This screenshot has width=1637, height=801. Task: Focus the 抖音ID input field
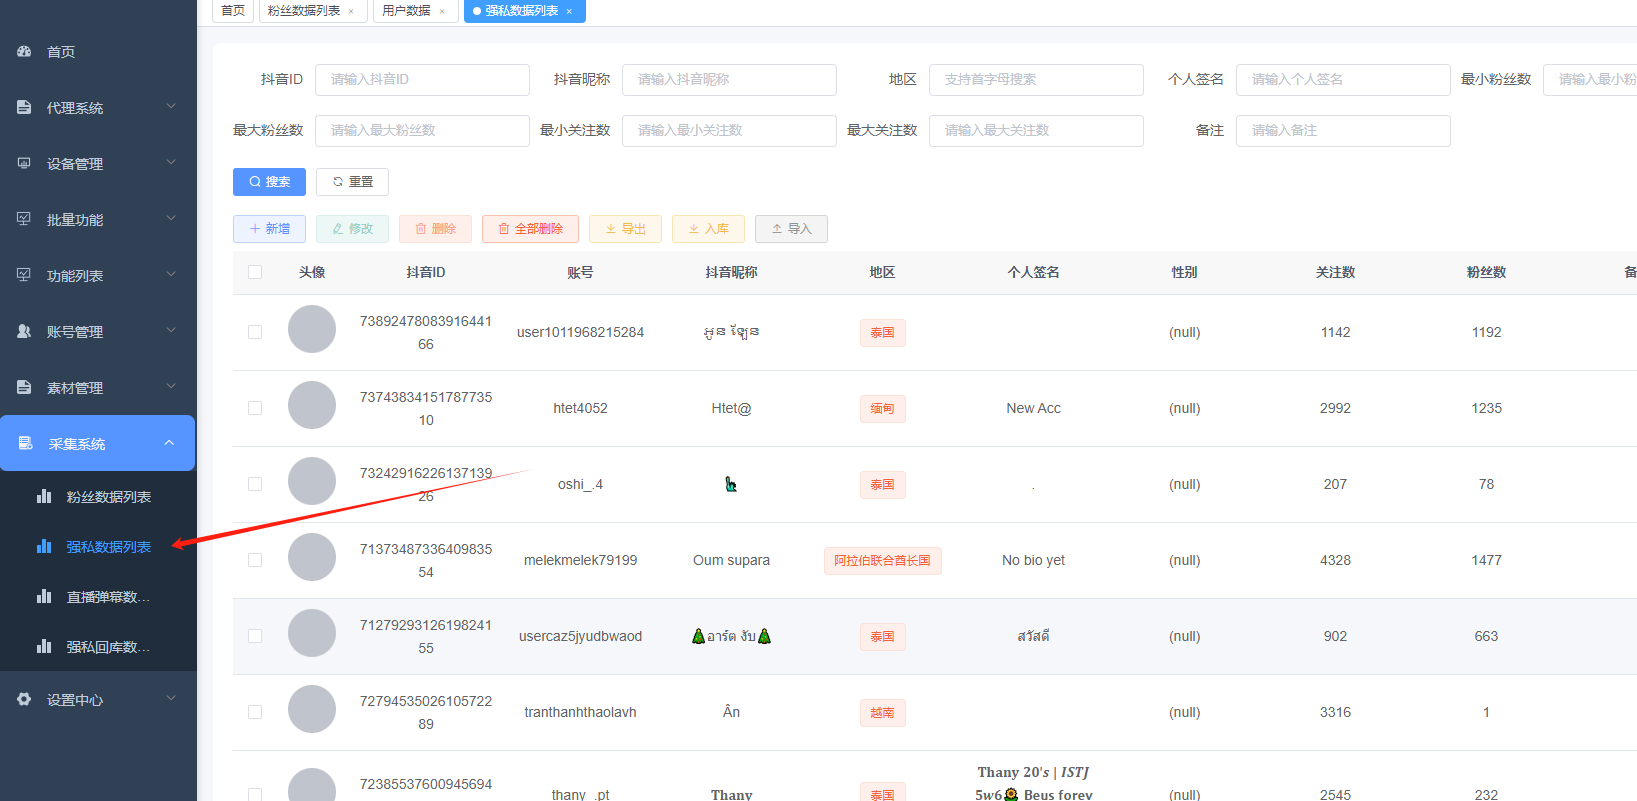(x=422, y=80)
